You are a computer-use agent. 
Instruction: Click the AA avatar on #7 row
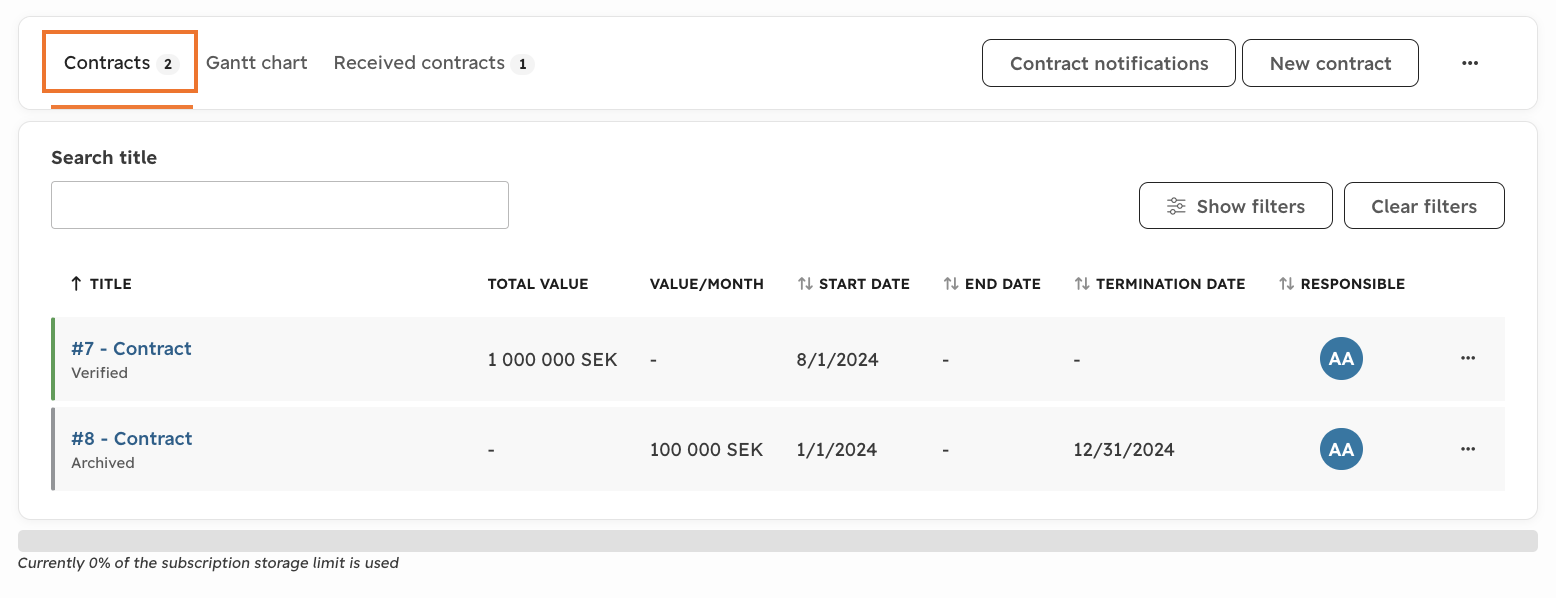(1341, 358)
